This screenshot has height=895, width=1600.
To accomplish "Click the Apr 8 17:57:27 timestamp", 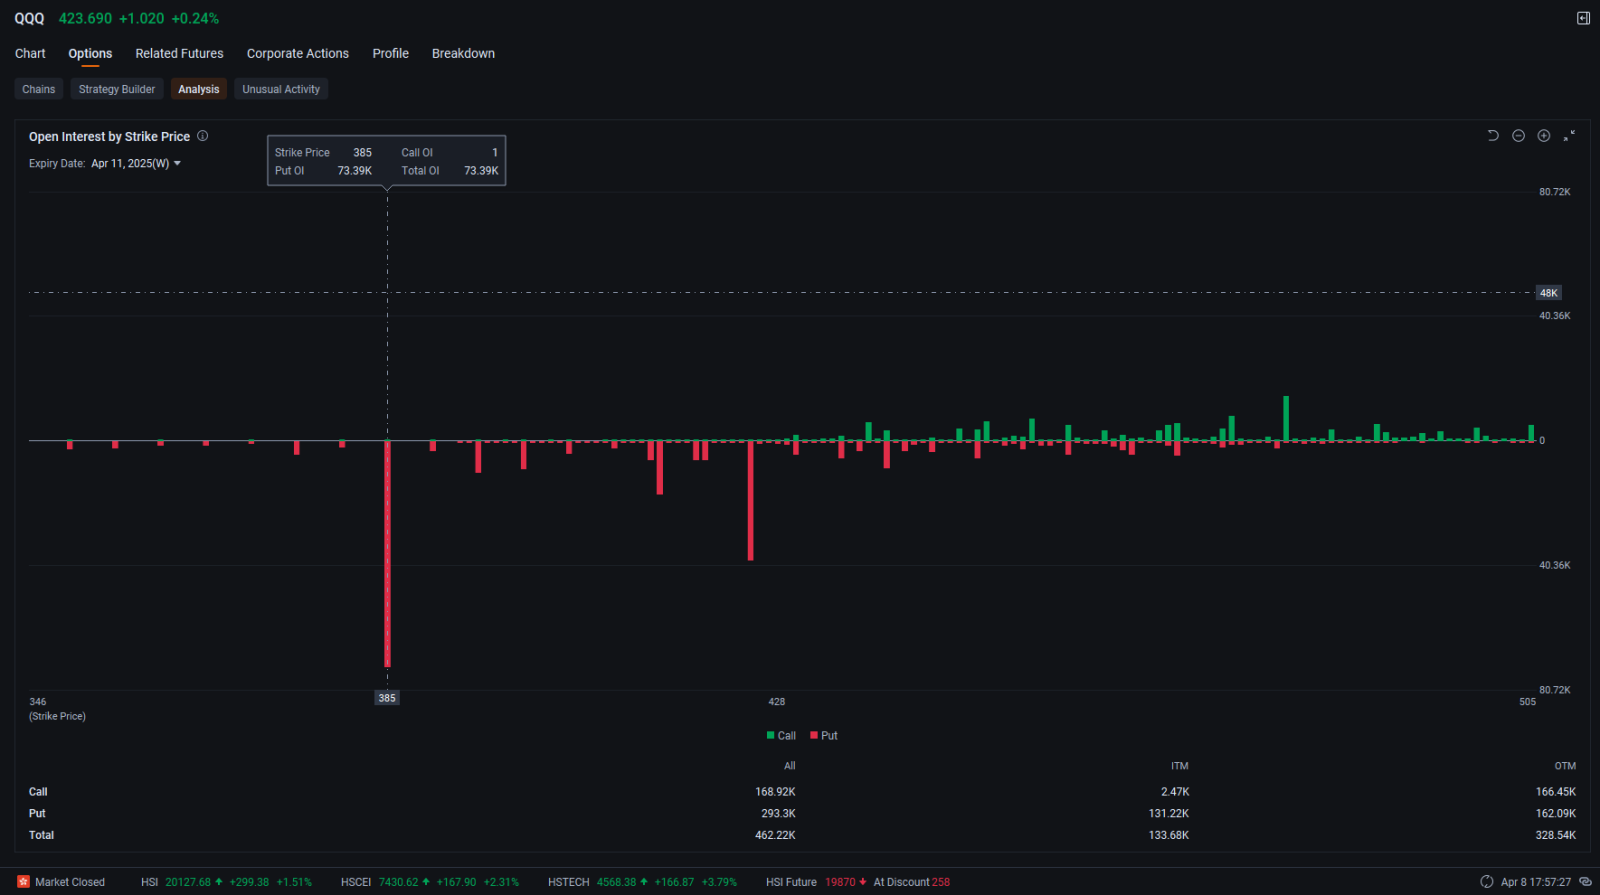I will point(1536,882).
